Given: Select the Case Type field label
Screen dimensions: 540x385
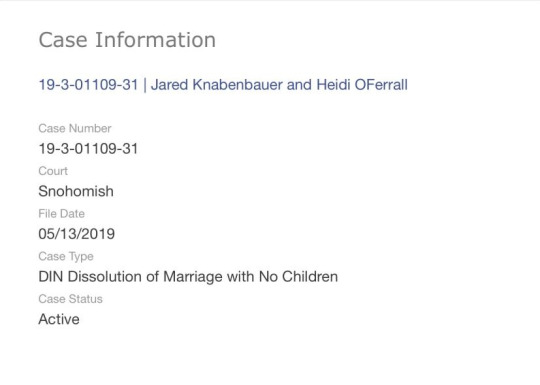Looking at the screenshot, I should point(66,257).
